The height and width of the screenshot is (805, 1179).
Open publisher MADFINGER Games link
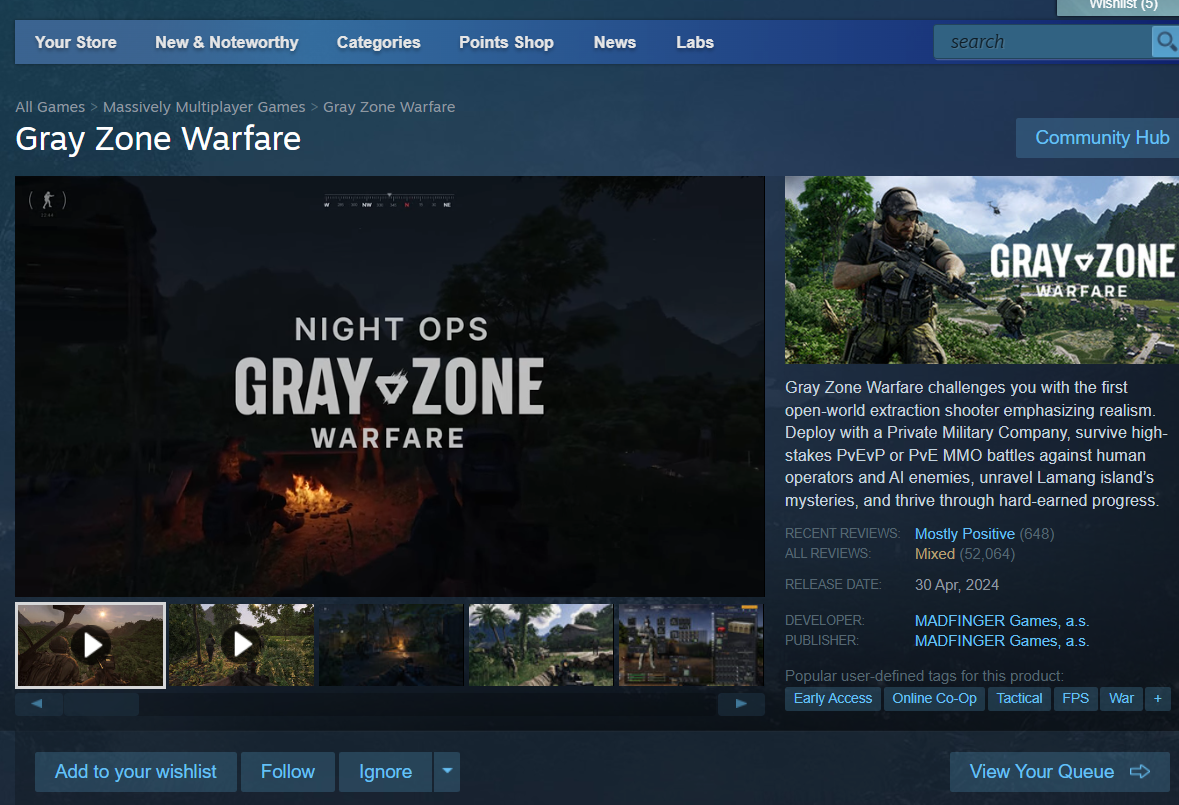(1002, 640)
